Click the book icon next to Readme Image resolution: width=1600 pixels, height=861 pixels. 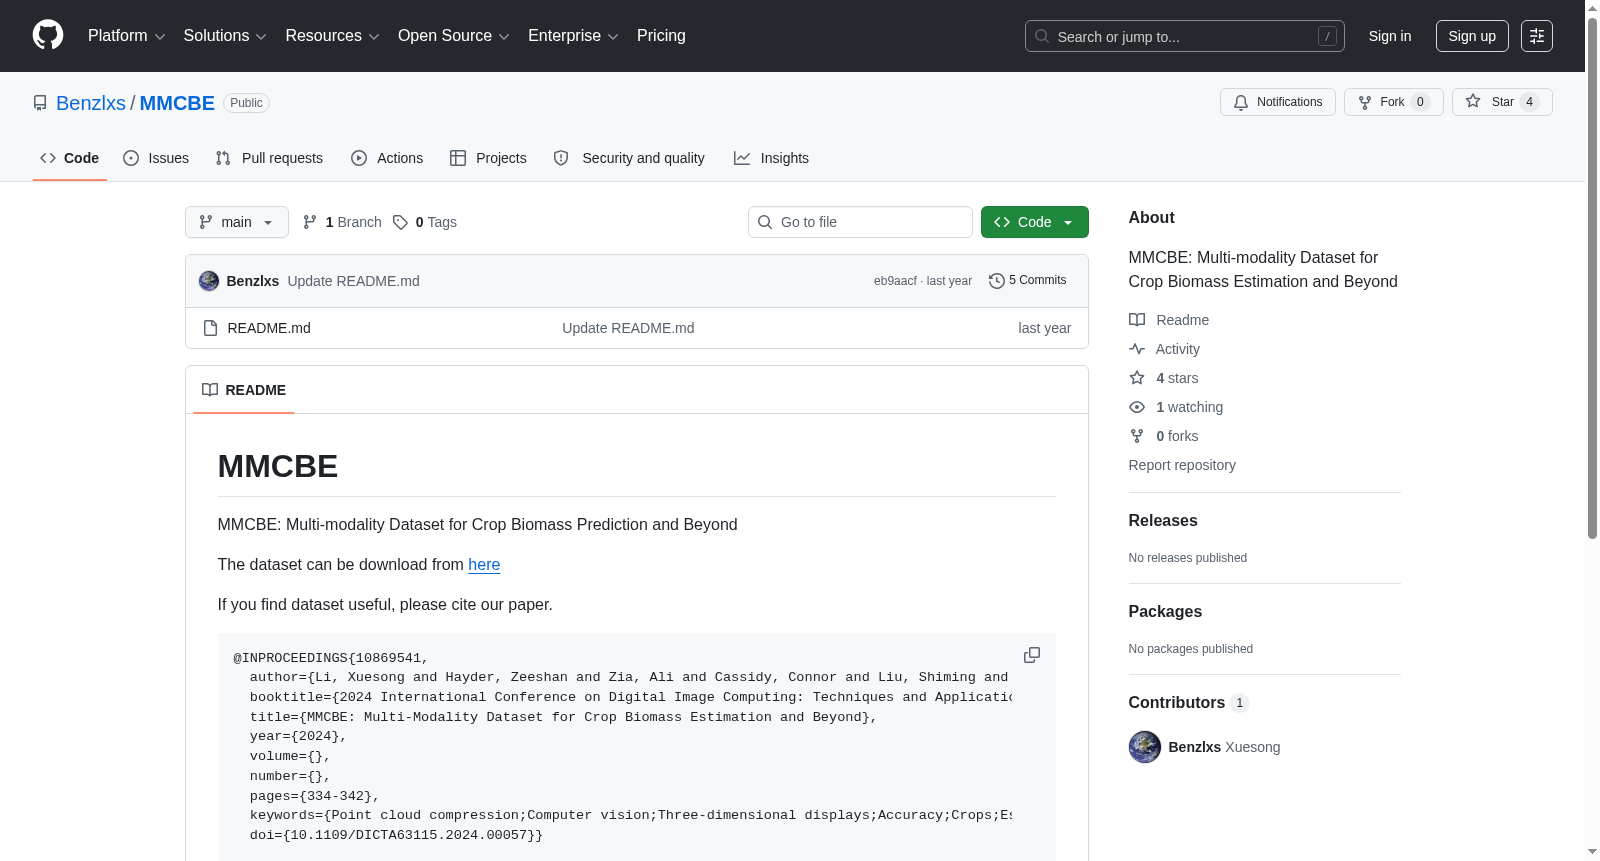[x=1137, y=320]
